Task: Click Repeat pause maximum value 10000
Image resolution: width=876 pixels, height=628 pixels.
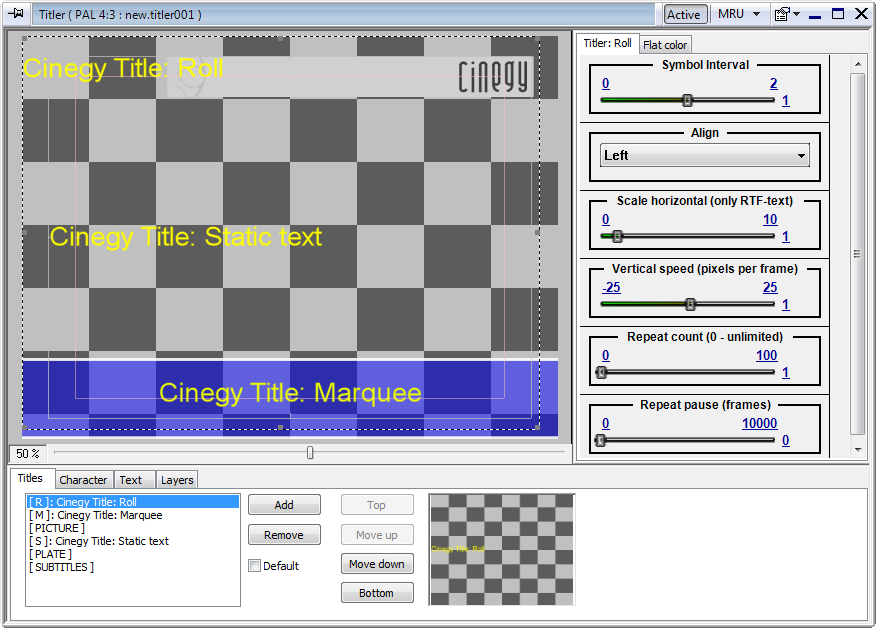Action: coord(759,424)
